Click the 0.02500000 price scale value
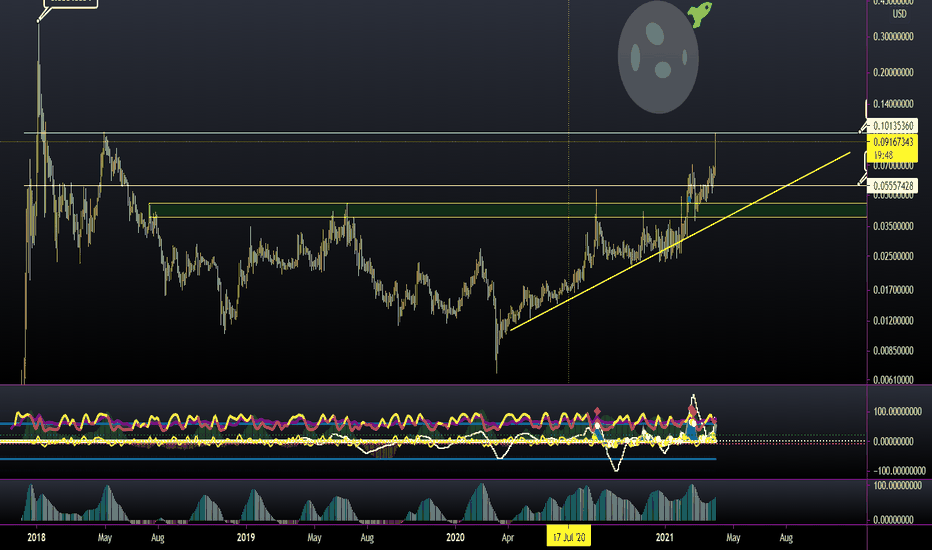The height and width of the screenshot is (550, 932). point(893,256)
